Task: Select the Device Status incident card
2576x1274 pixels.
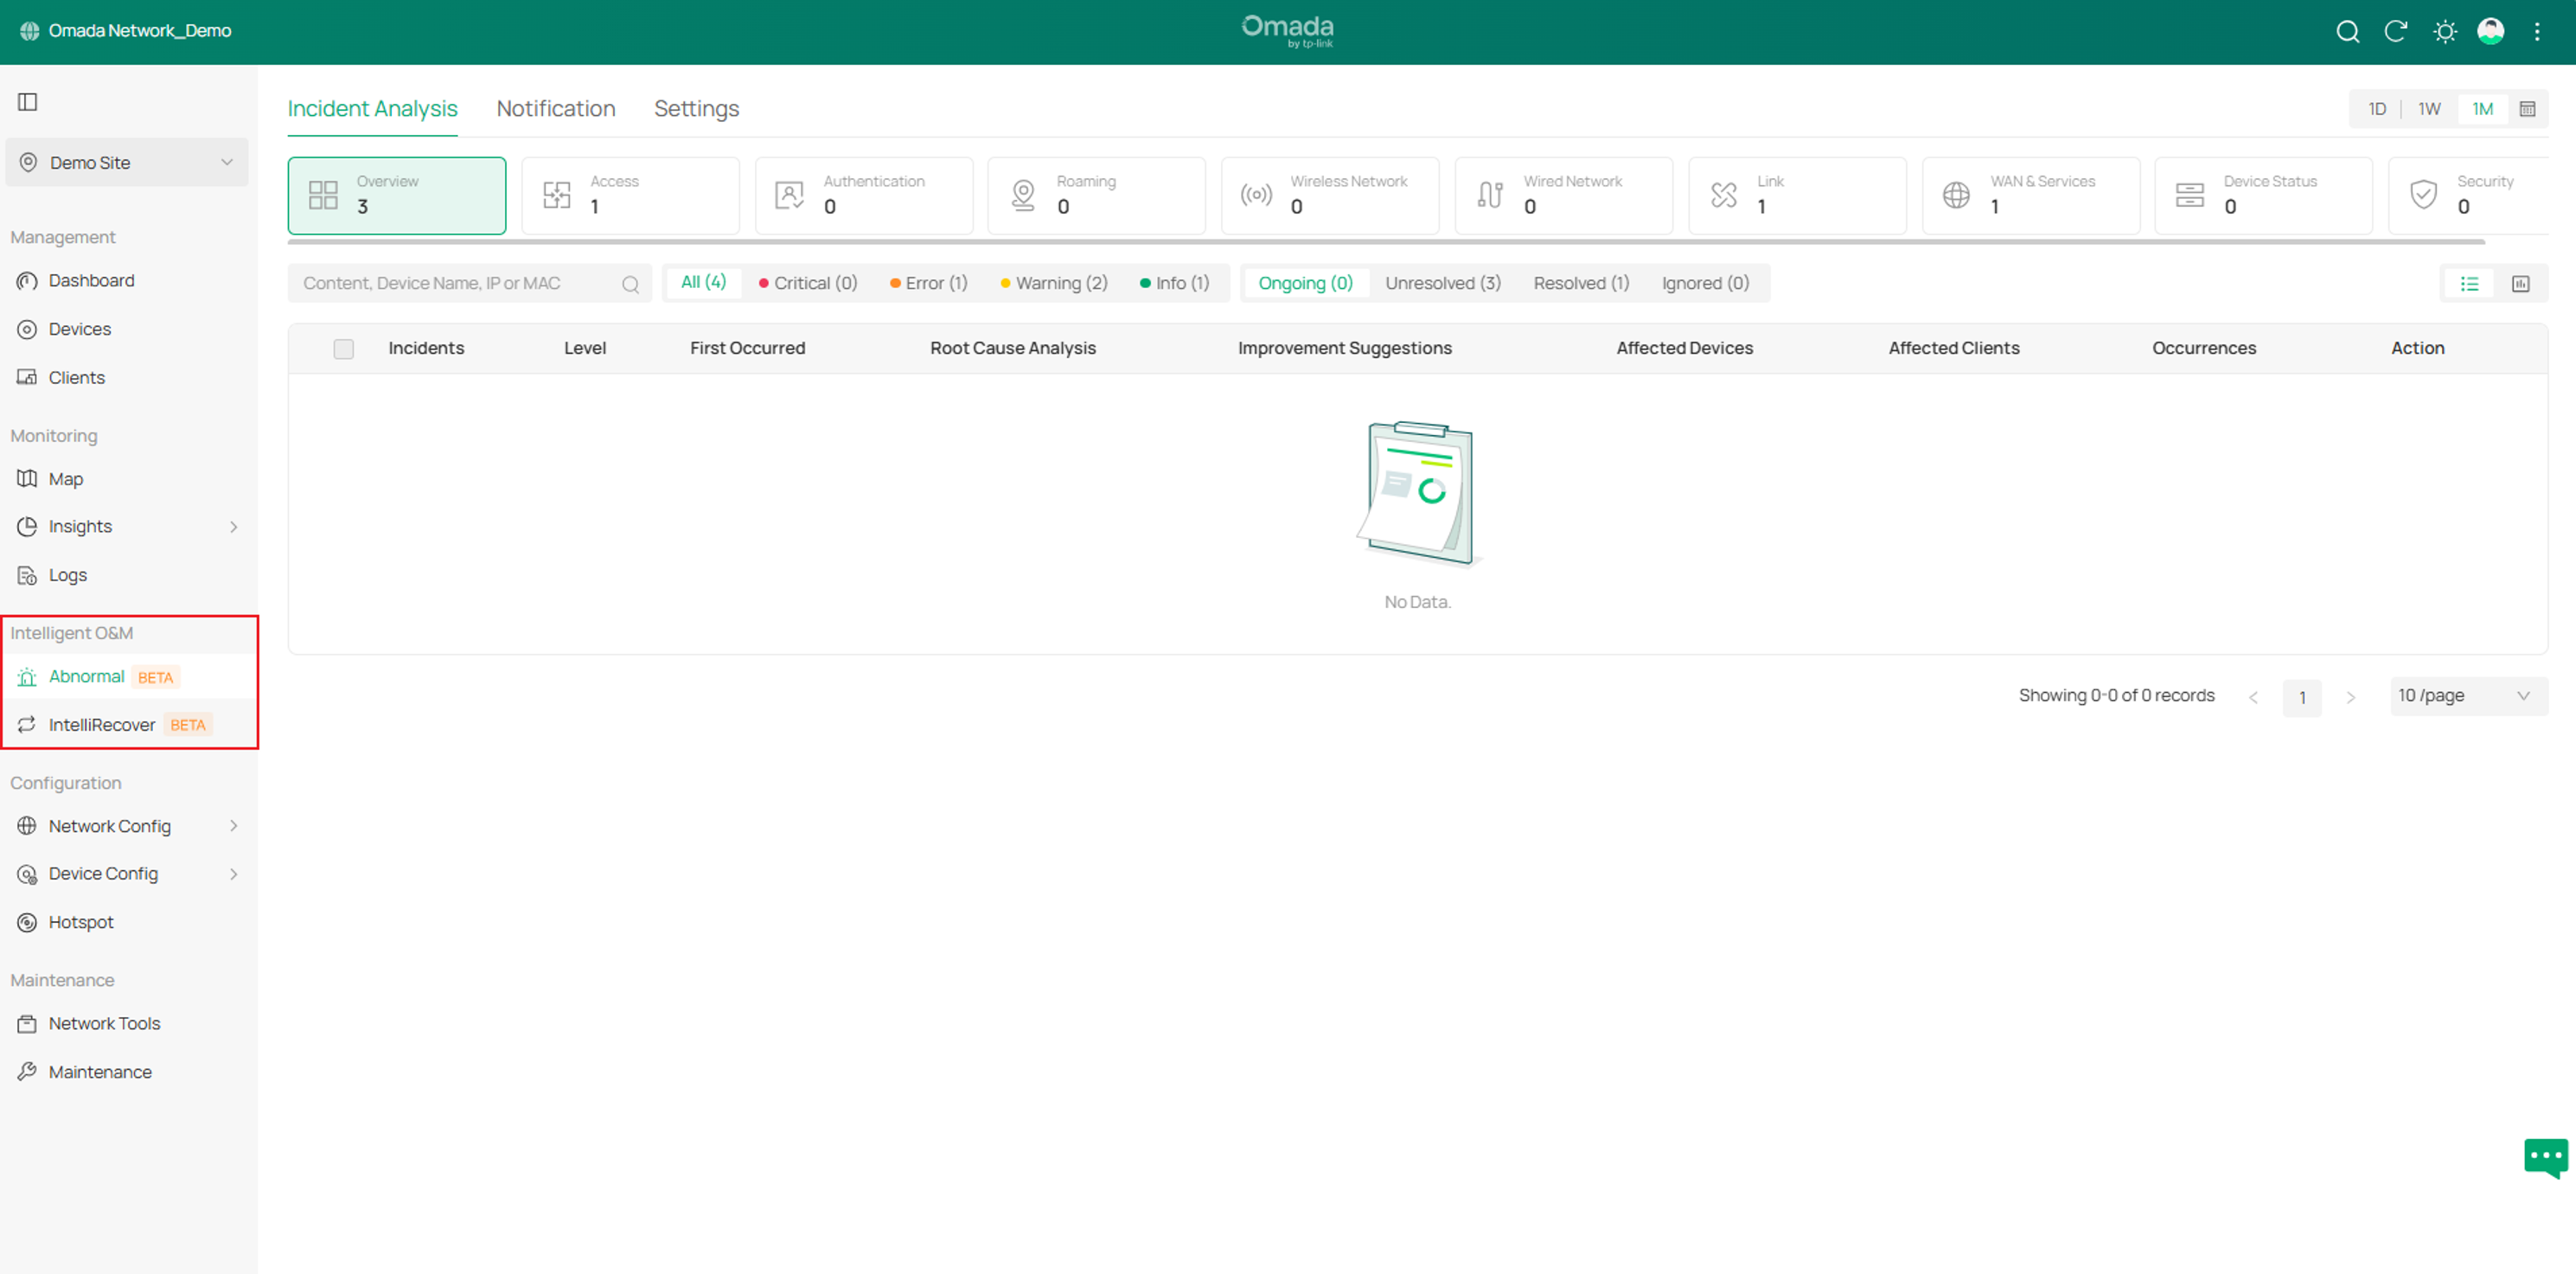Action: point(2264,195)
